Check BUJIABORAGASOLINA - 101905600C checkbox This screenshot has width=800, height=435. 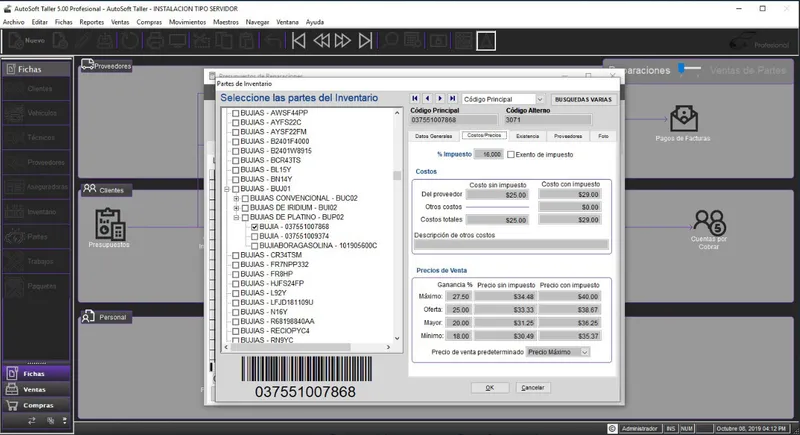[255, 246]
